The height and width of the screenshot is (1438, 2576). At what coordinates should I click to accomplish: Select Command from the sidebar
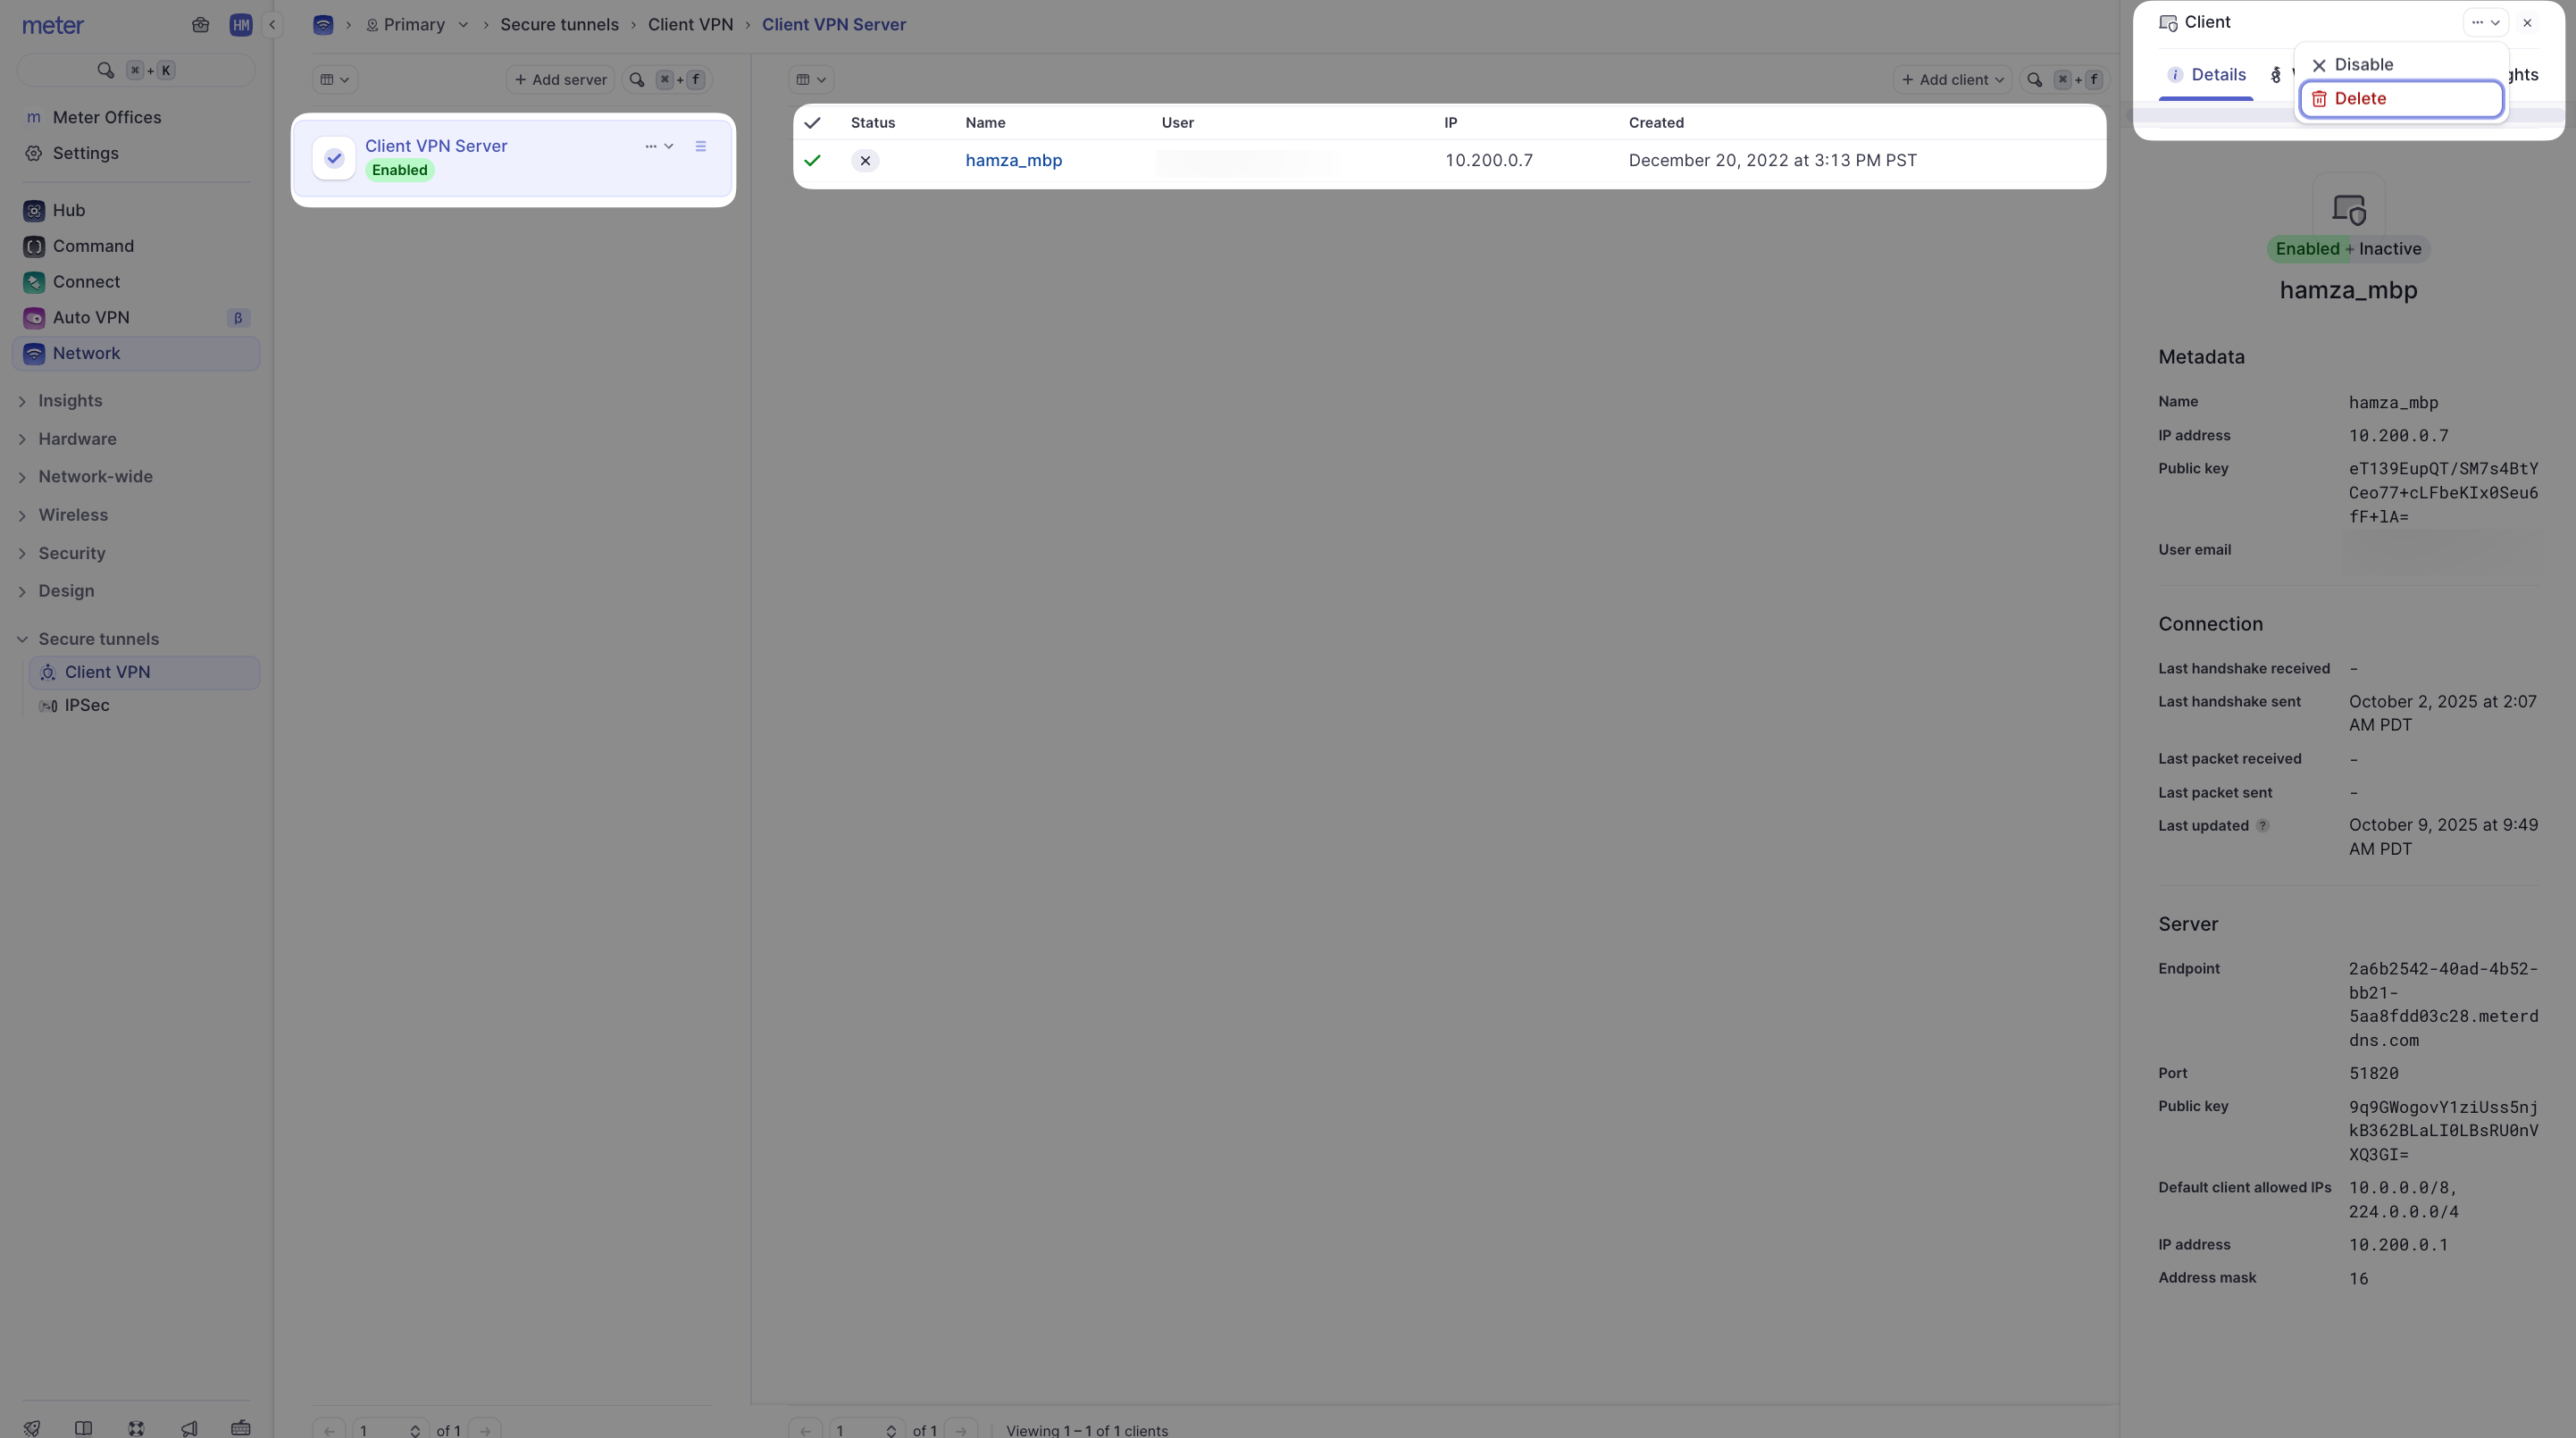pyautogui.click(x=92, y=246)
